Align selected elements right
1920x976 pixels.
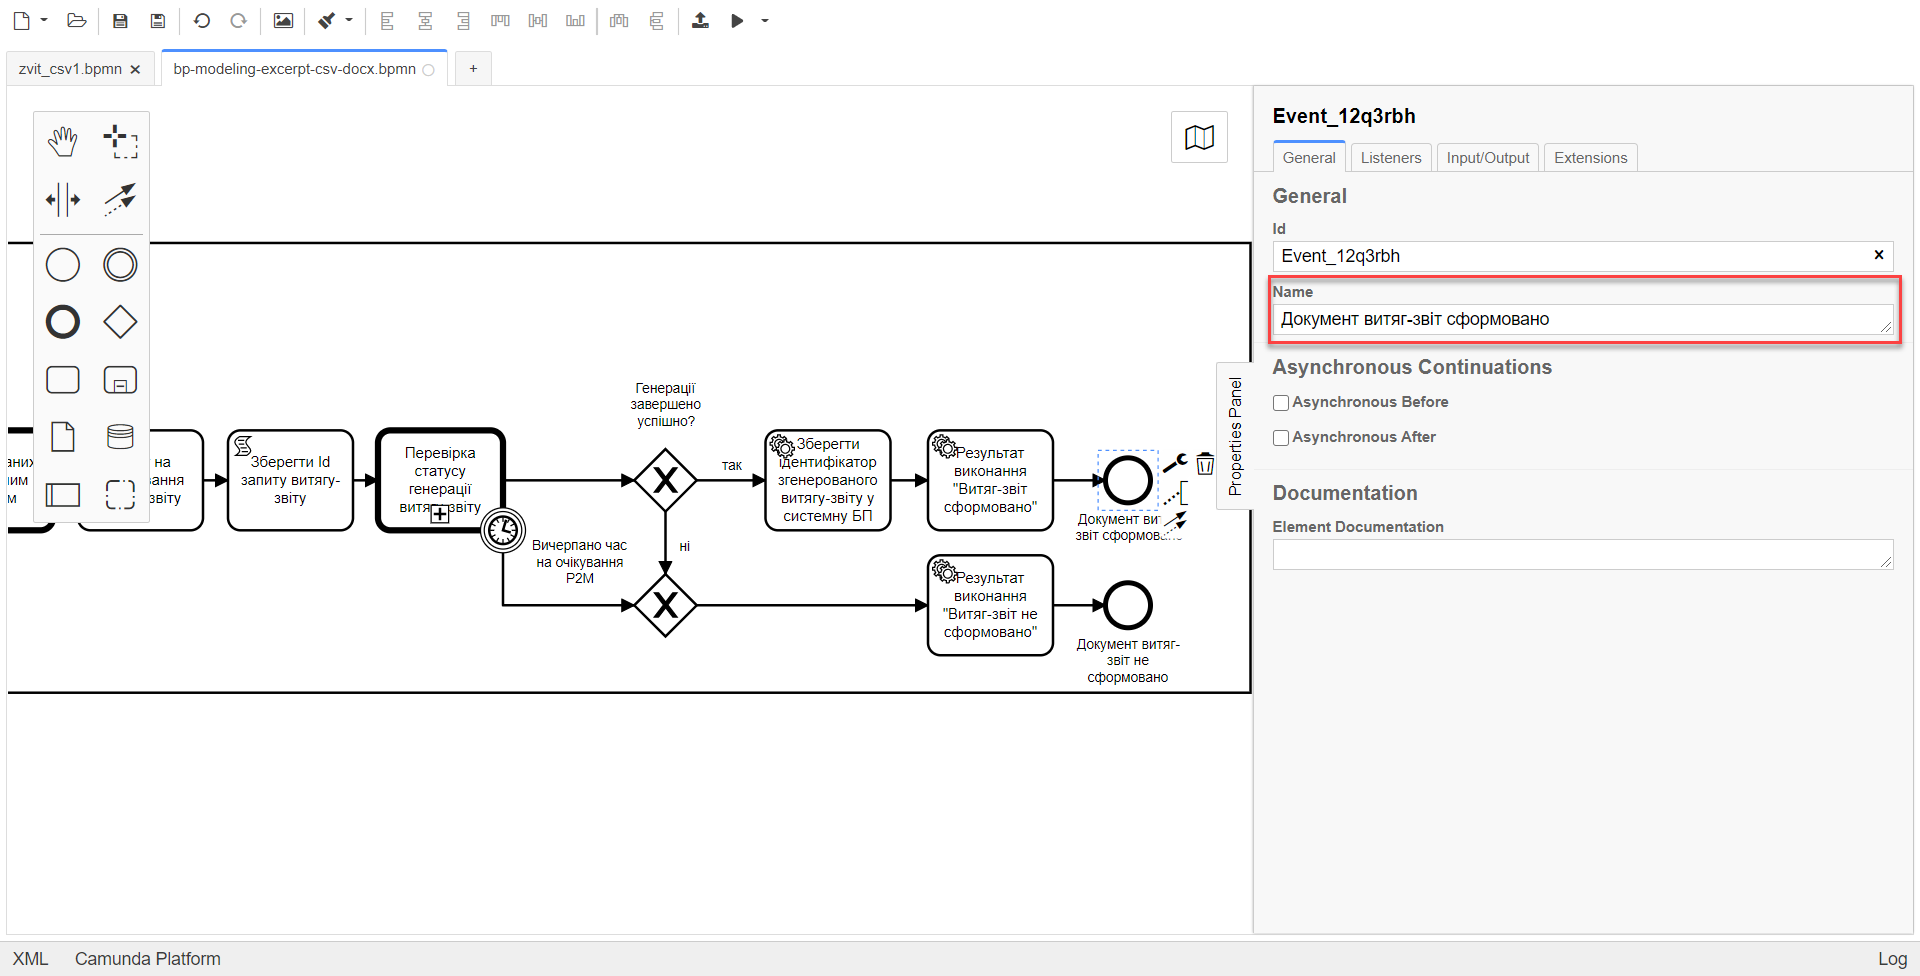click(x=462, y=20)
